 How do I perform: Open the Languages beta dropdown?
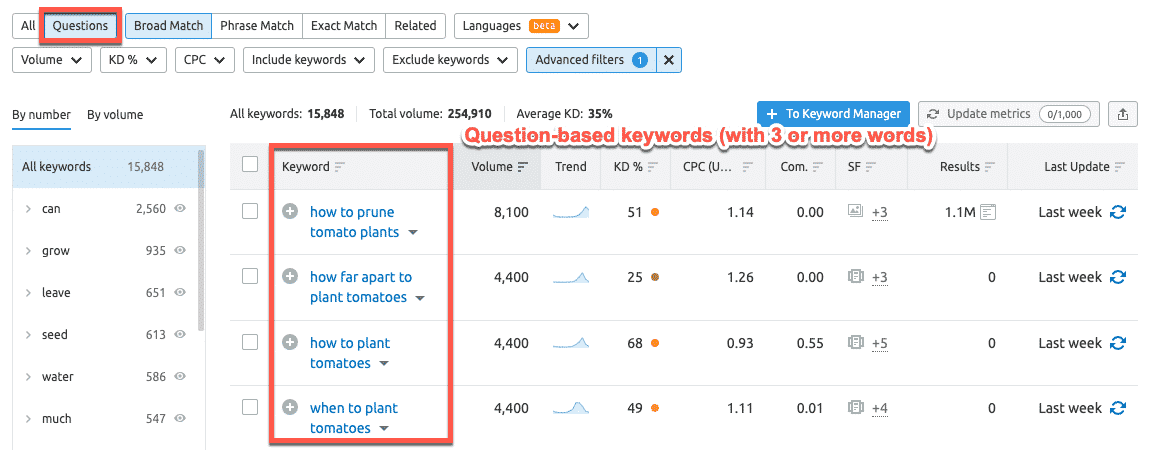tap(520, 26)
